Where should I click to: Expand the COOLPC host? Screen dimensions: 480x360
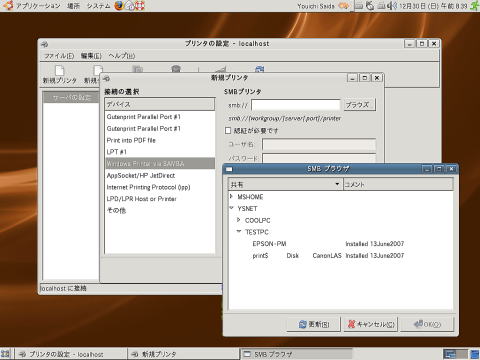tap(239, 220)
